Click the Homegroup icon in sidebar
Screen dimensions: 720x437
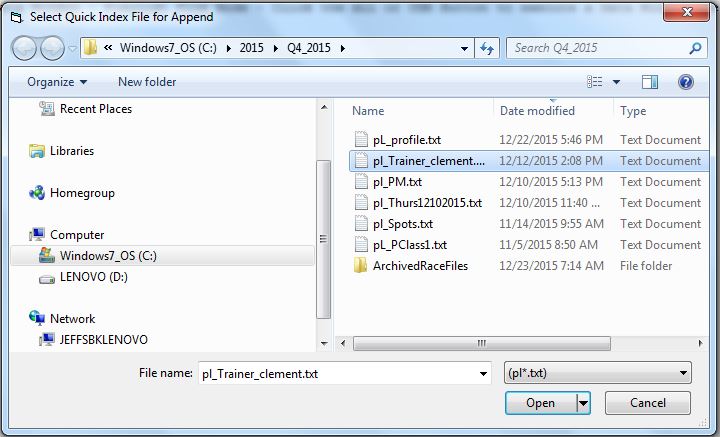(x=38, y=193)
